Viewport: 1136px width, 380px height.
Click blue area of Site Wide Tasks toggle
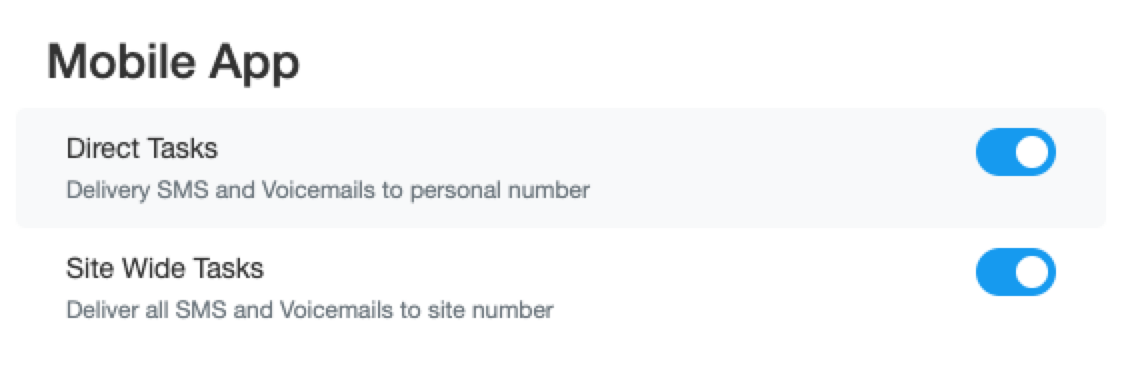pos(995,272)
